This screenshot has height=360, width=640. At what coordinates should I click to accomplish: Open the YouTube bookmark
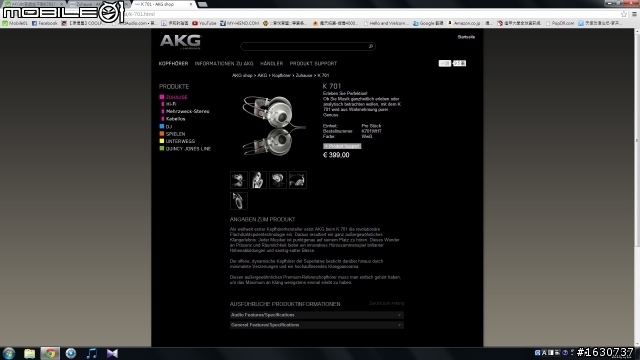coord(204,23)
